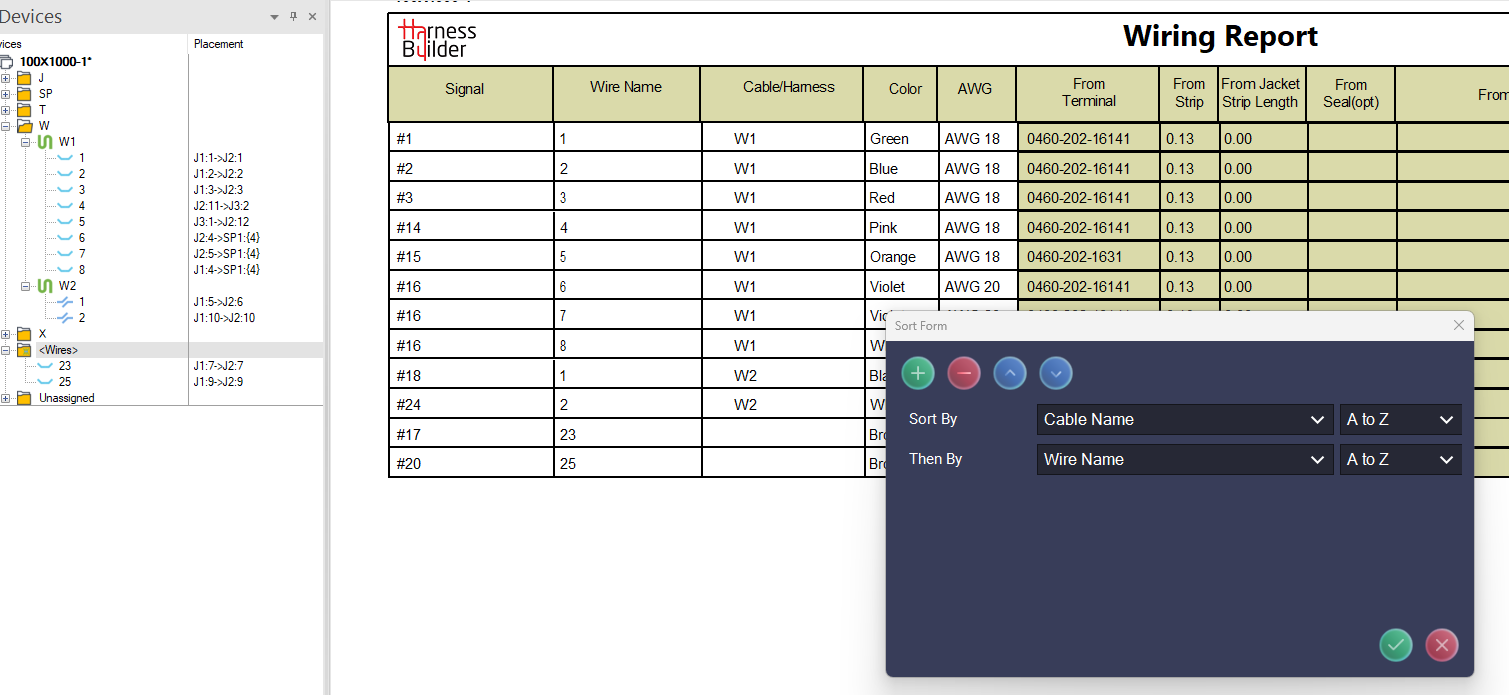
Task: Confirm sort with green checkmark button
Action: click(x=1396, y=645)
